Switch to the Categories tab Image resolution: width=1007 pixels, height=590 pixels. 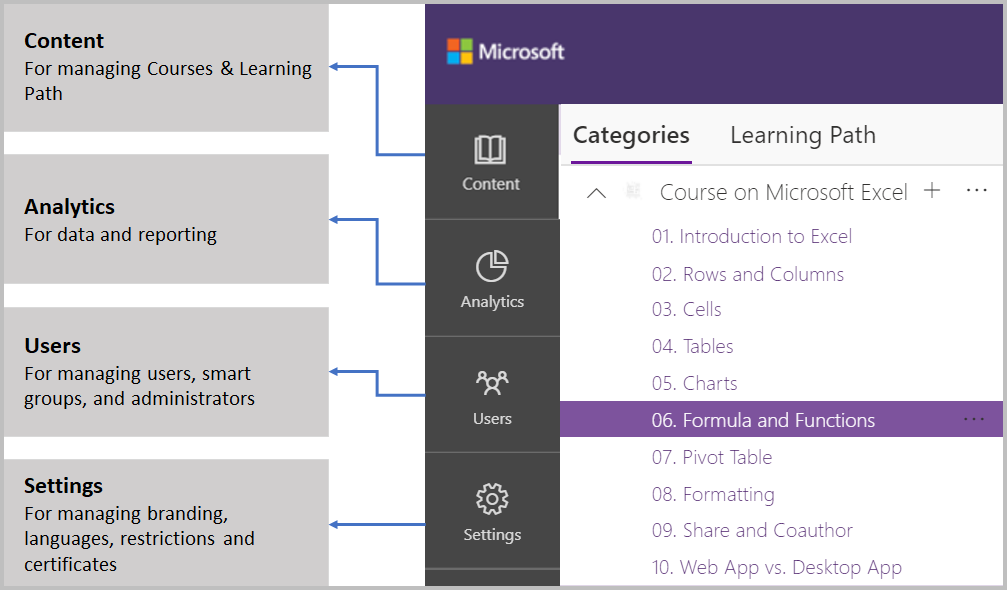coord(631,135)
